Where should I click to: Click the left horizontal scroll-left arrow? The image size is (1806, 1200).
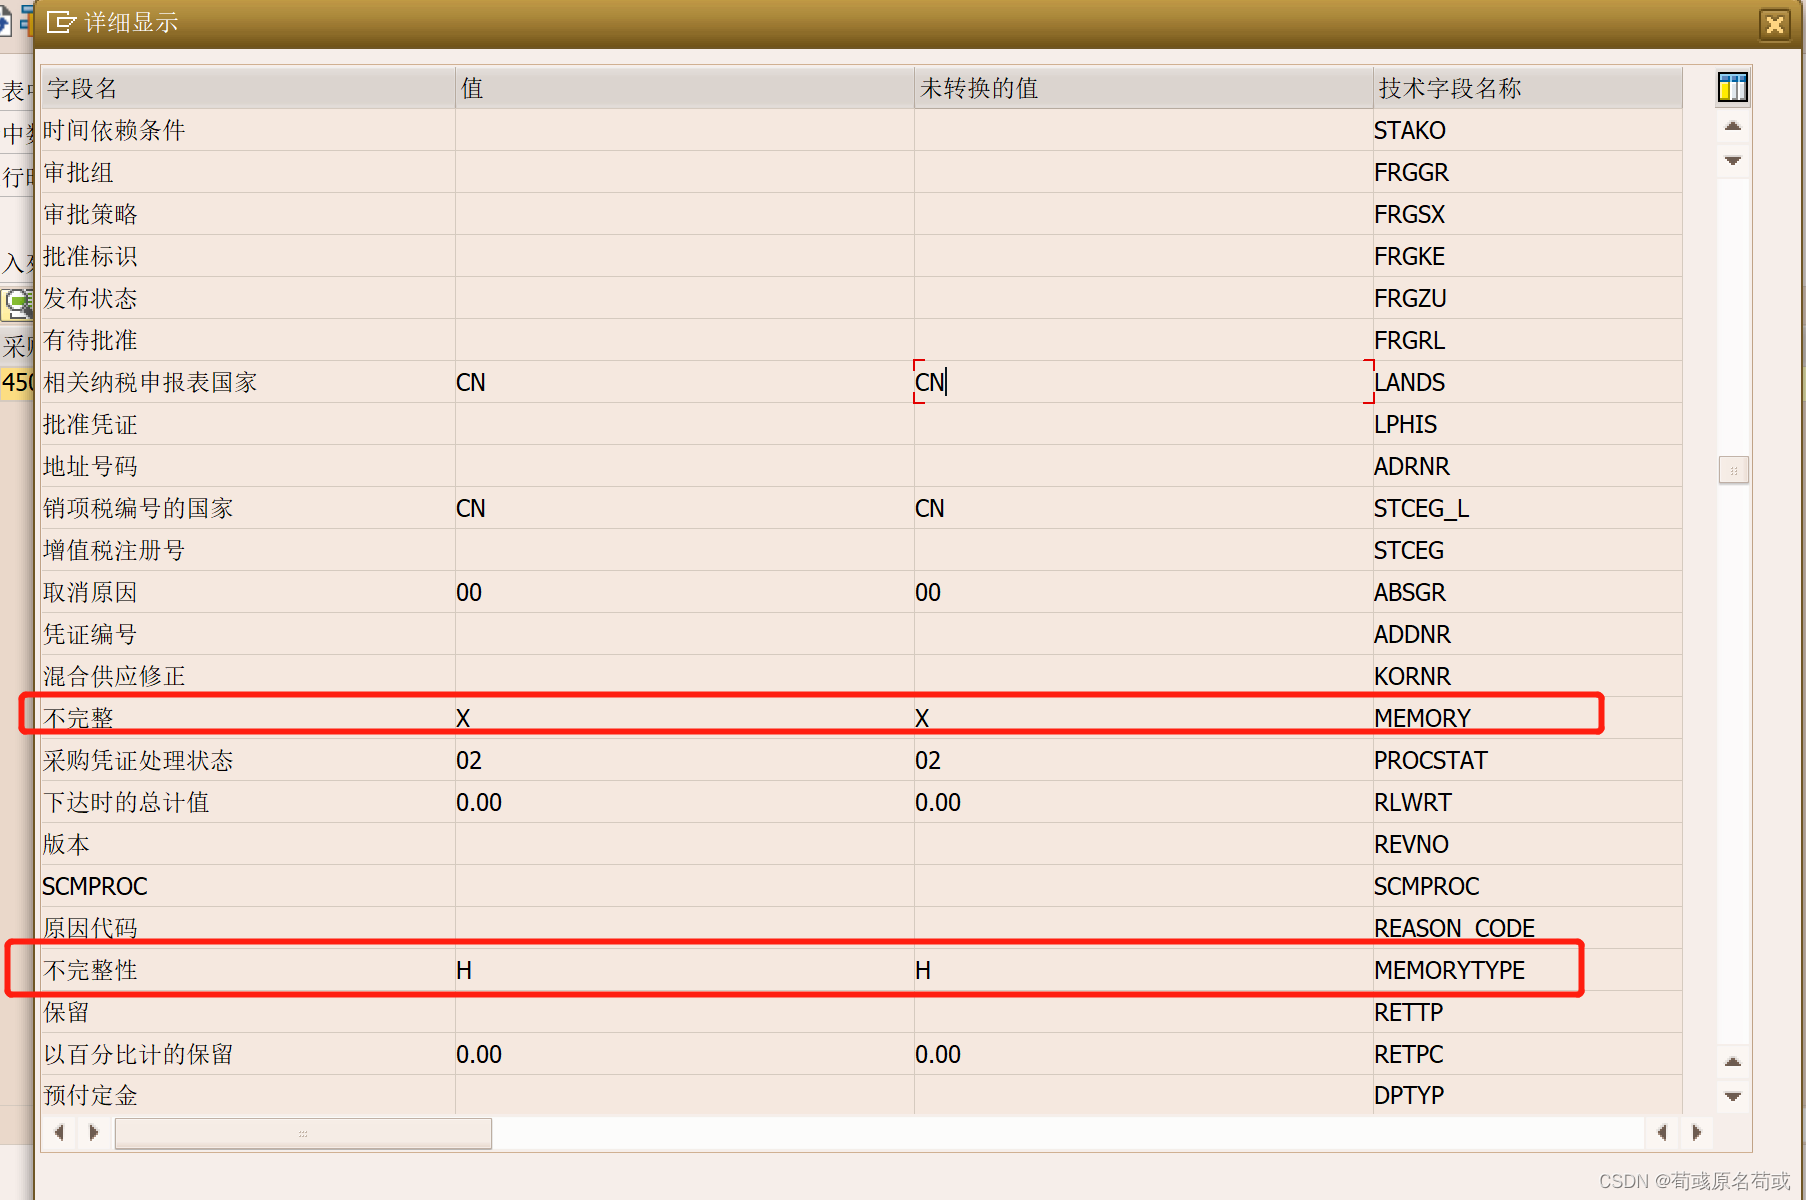[60, 1132]
